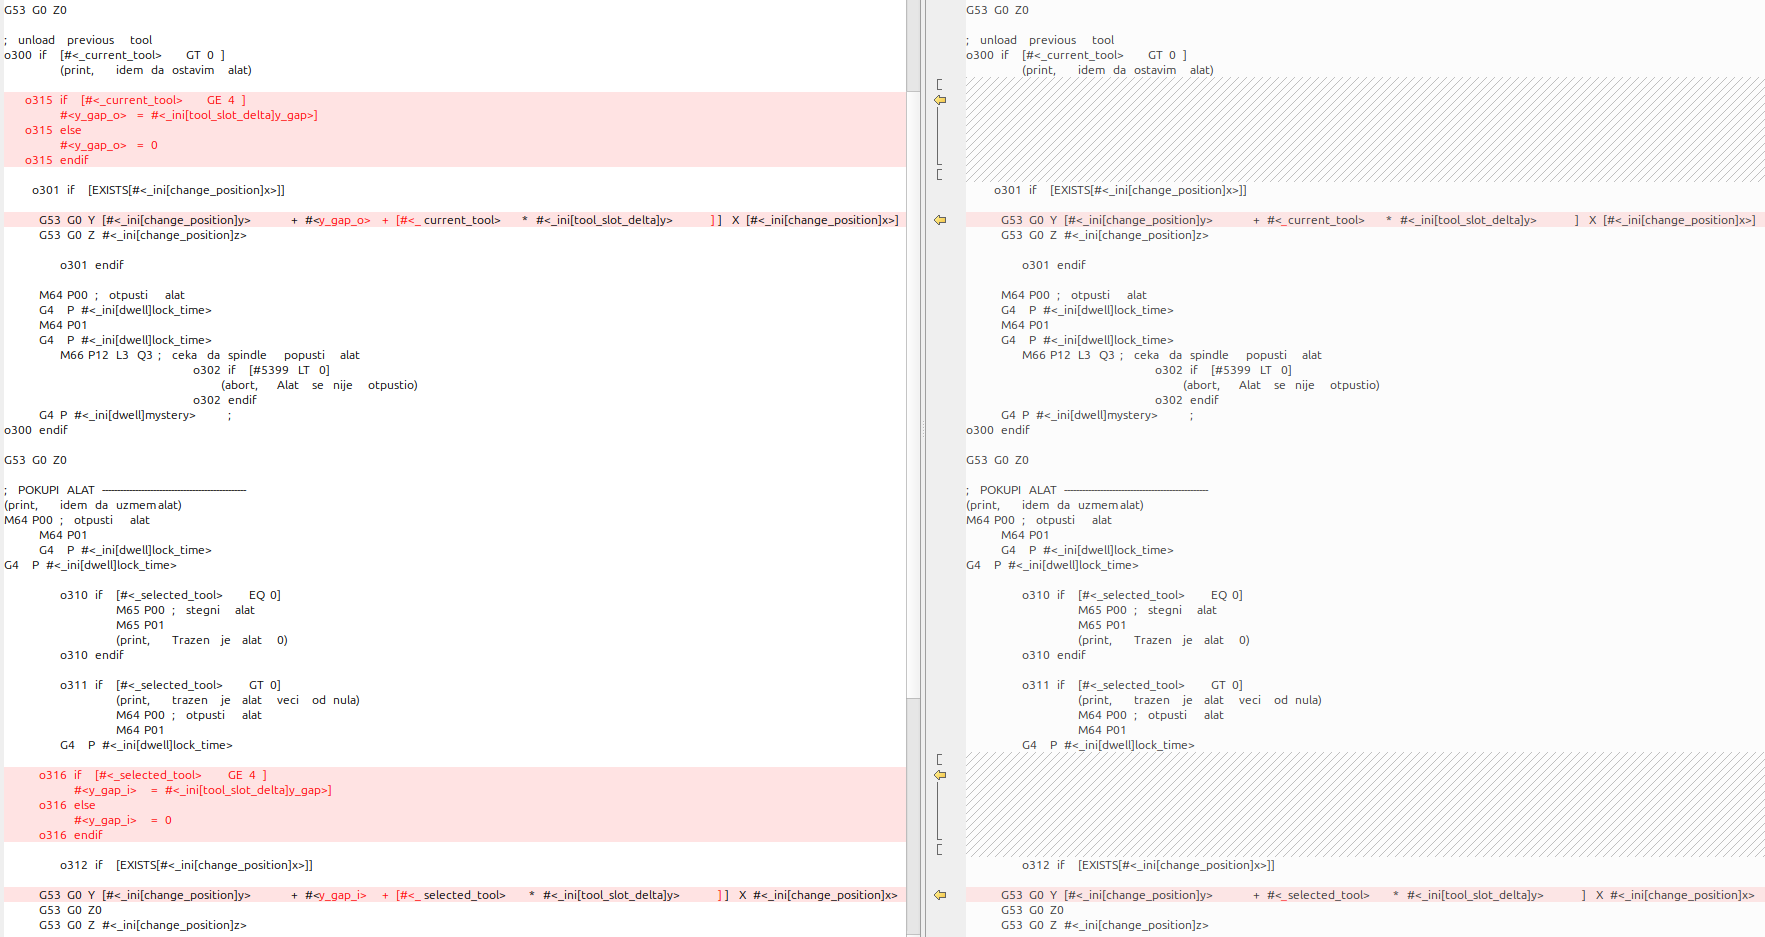Image resolution: width=1765 pixels, height=937 pixels.
Task: Click merge arrow beside the selected_tool G53 line
Action: [x=940, y=895]
